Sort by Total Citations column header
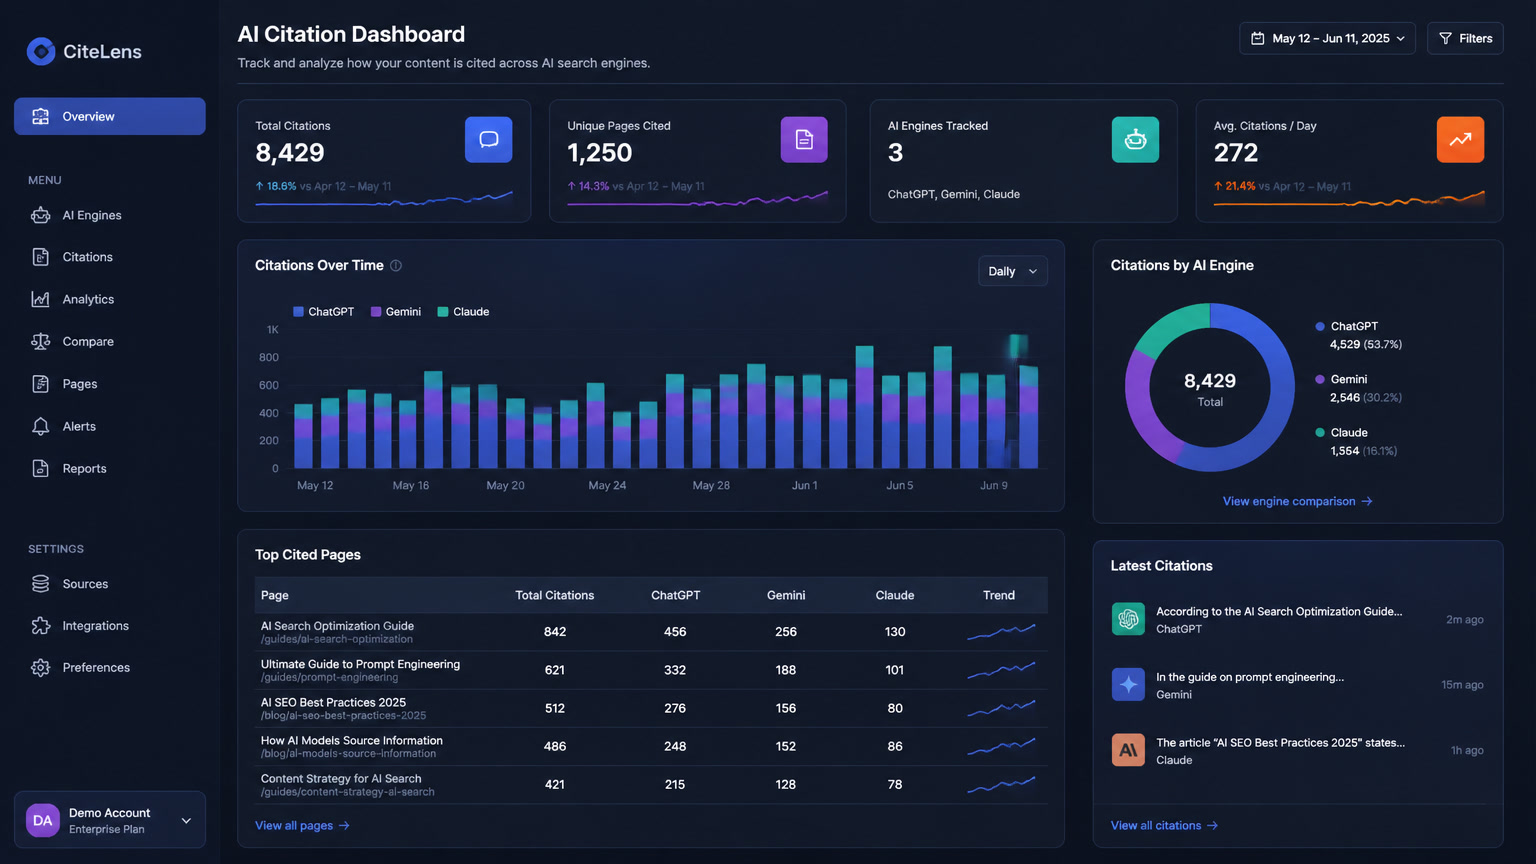 (554, 595)
